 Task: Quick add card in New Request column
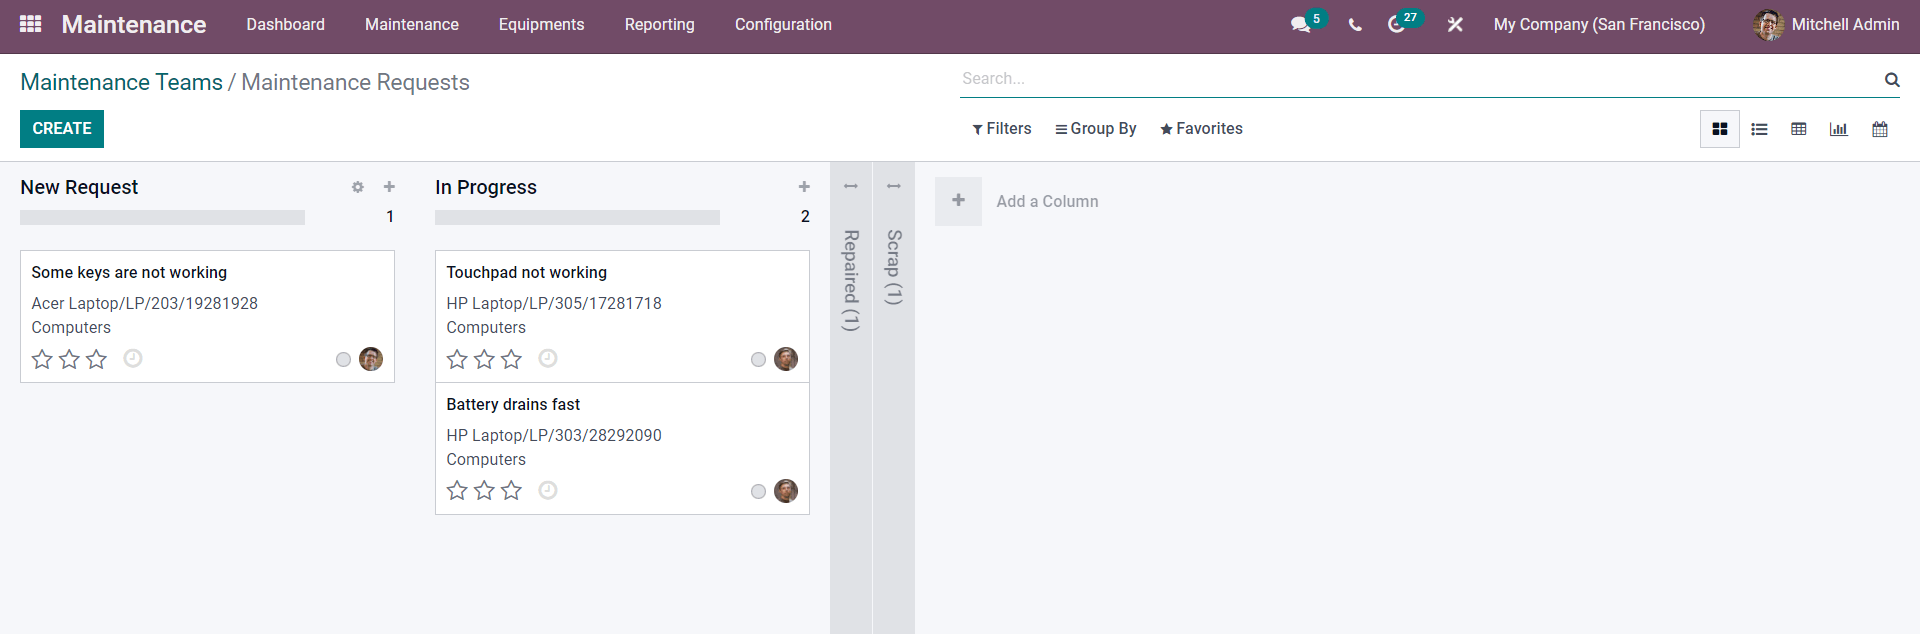click(390, 187)
